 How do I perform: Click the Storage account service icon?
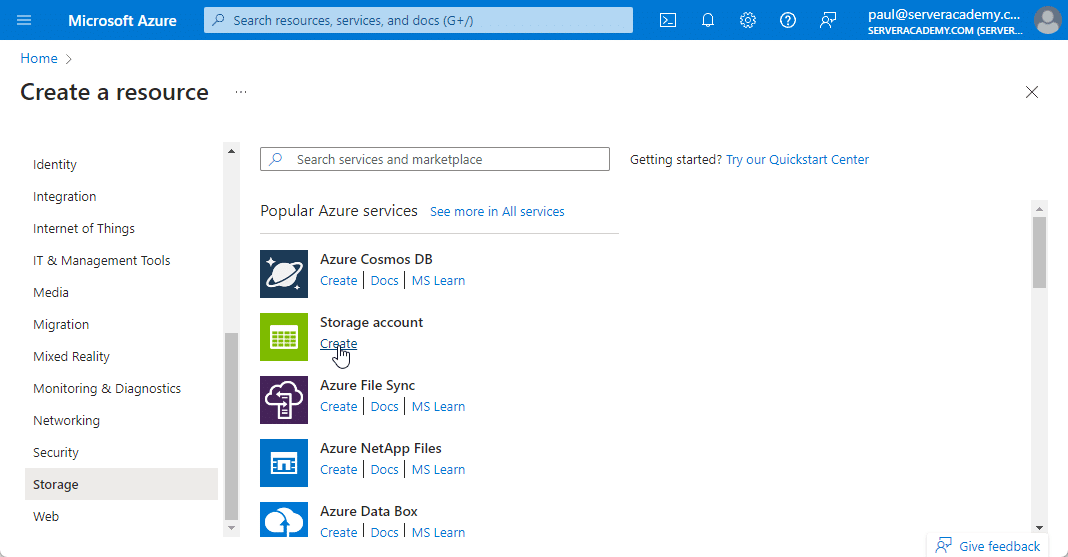pos(284,337)
